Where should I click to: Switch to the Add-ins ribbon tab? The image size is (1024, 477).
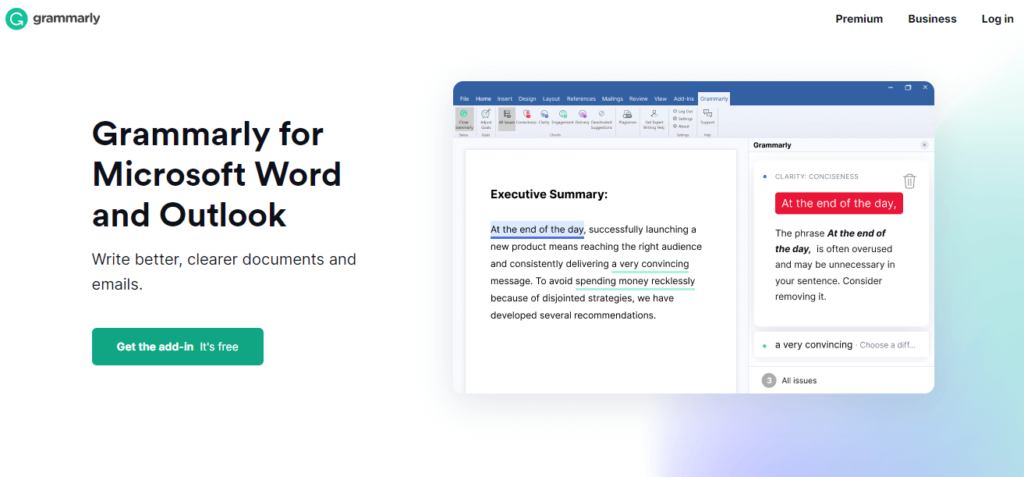coord(684,99)
